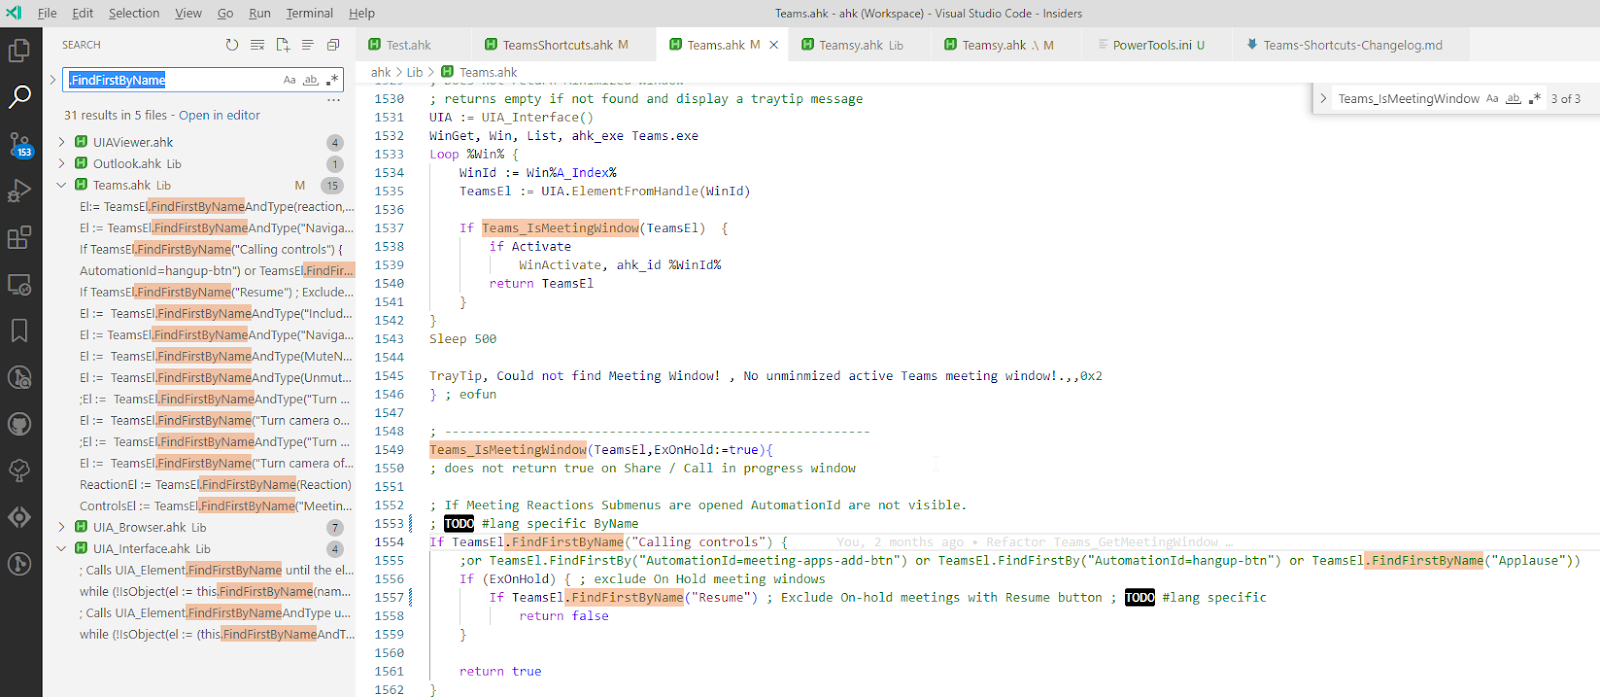Click 'ahk' breadcrumb segment

tap(381, 72)
